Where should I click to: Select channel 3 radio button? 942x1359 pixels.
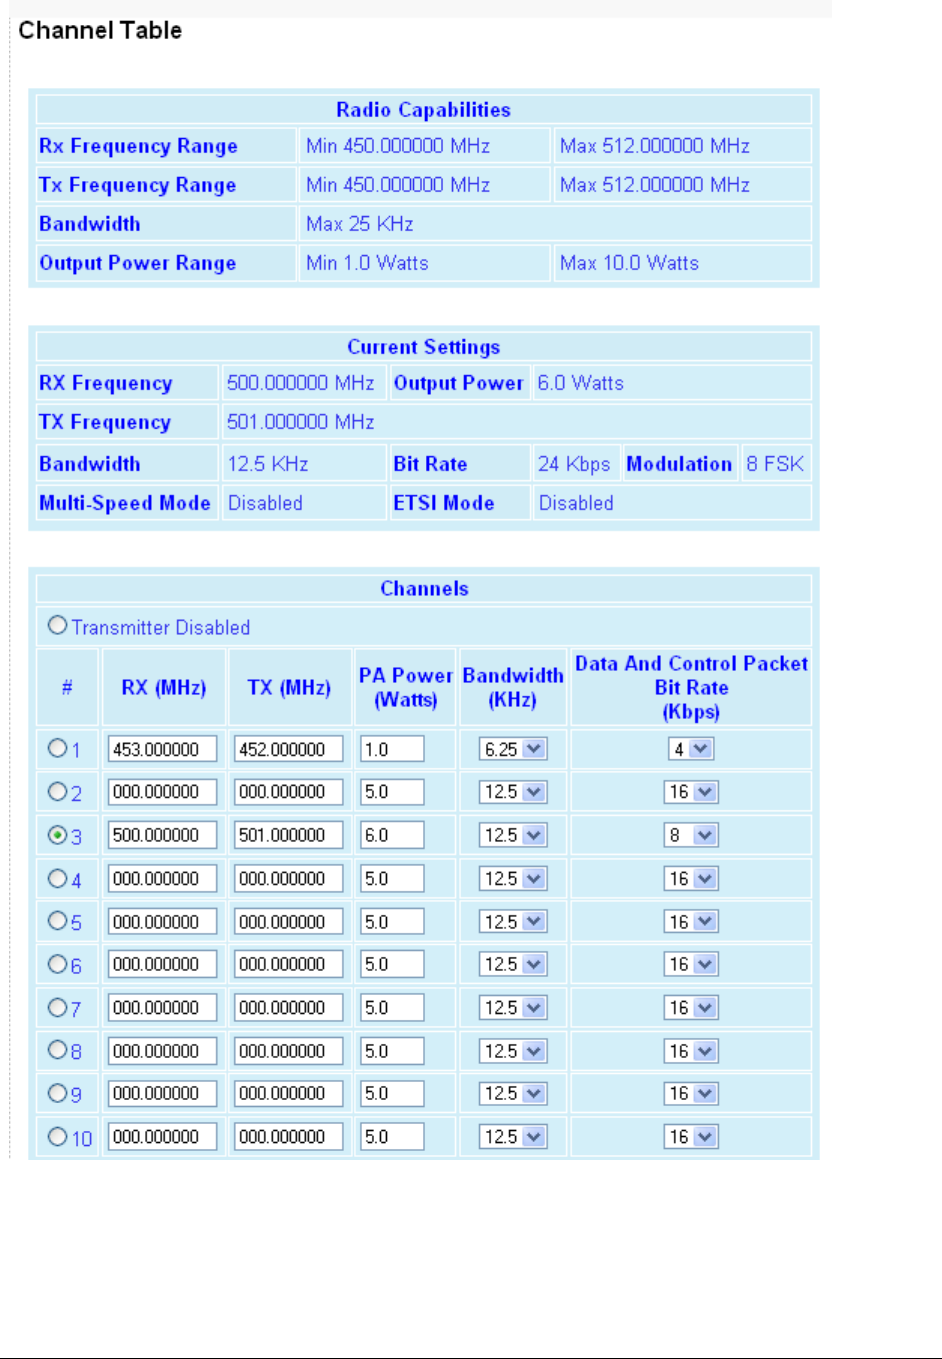(58, 834)
